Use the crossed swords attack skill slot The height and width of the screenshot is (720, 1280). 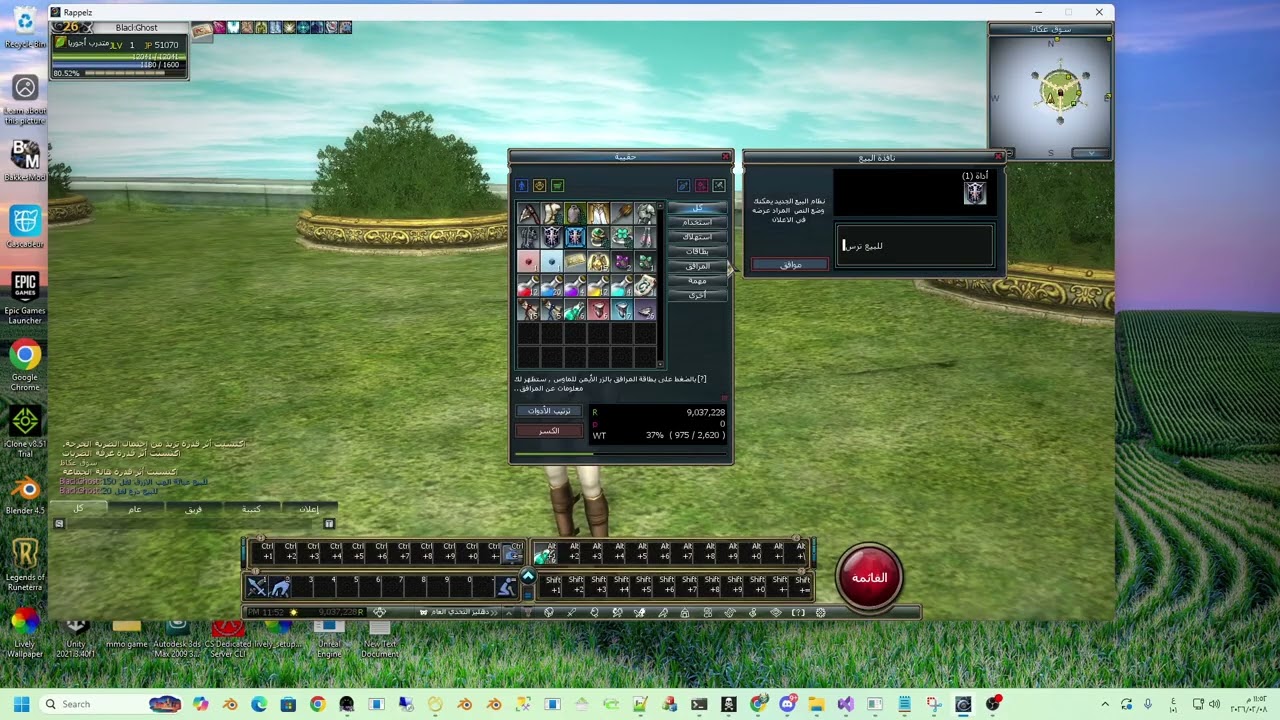pos(257,587)
